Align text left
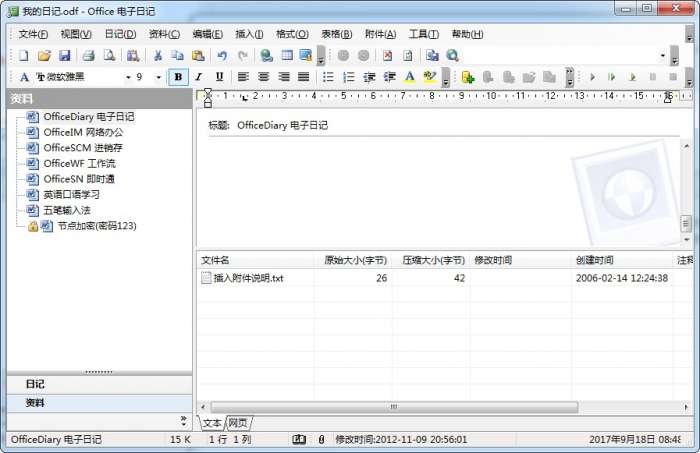 click(243, 77)
